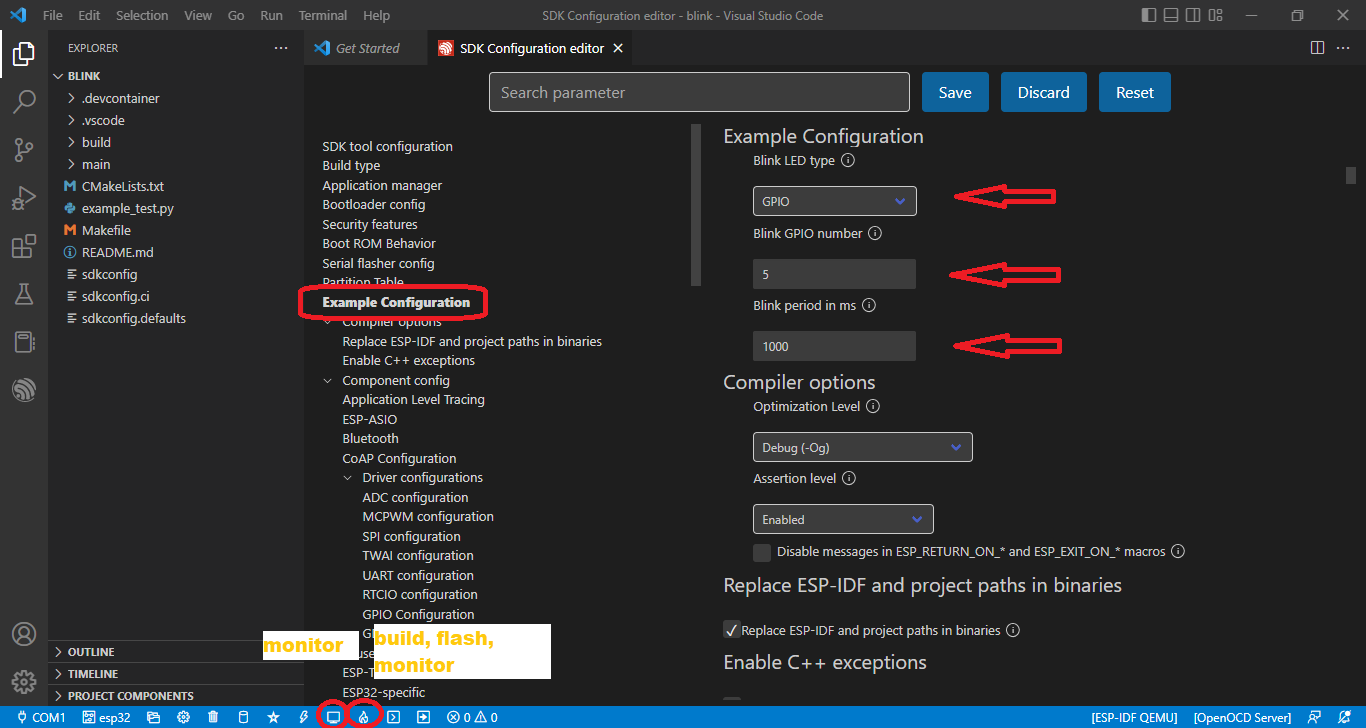Show info for Blink LED type
This screenshot has width=1366, height=728.
[848, 161]
